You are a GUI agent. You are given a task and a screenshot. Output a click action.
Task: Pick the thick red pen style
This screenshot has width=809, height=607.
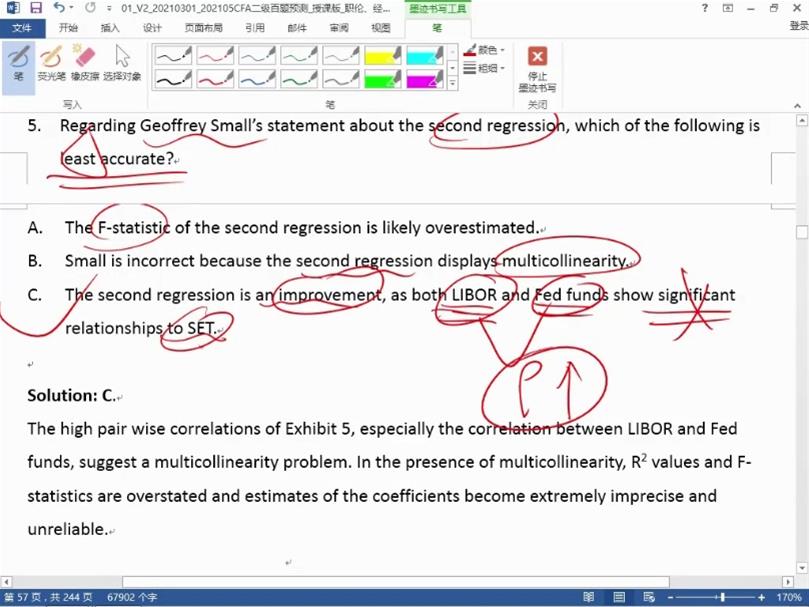[x=215, y=79]
